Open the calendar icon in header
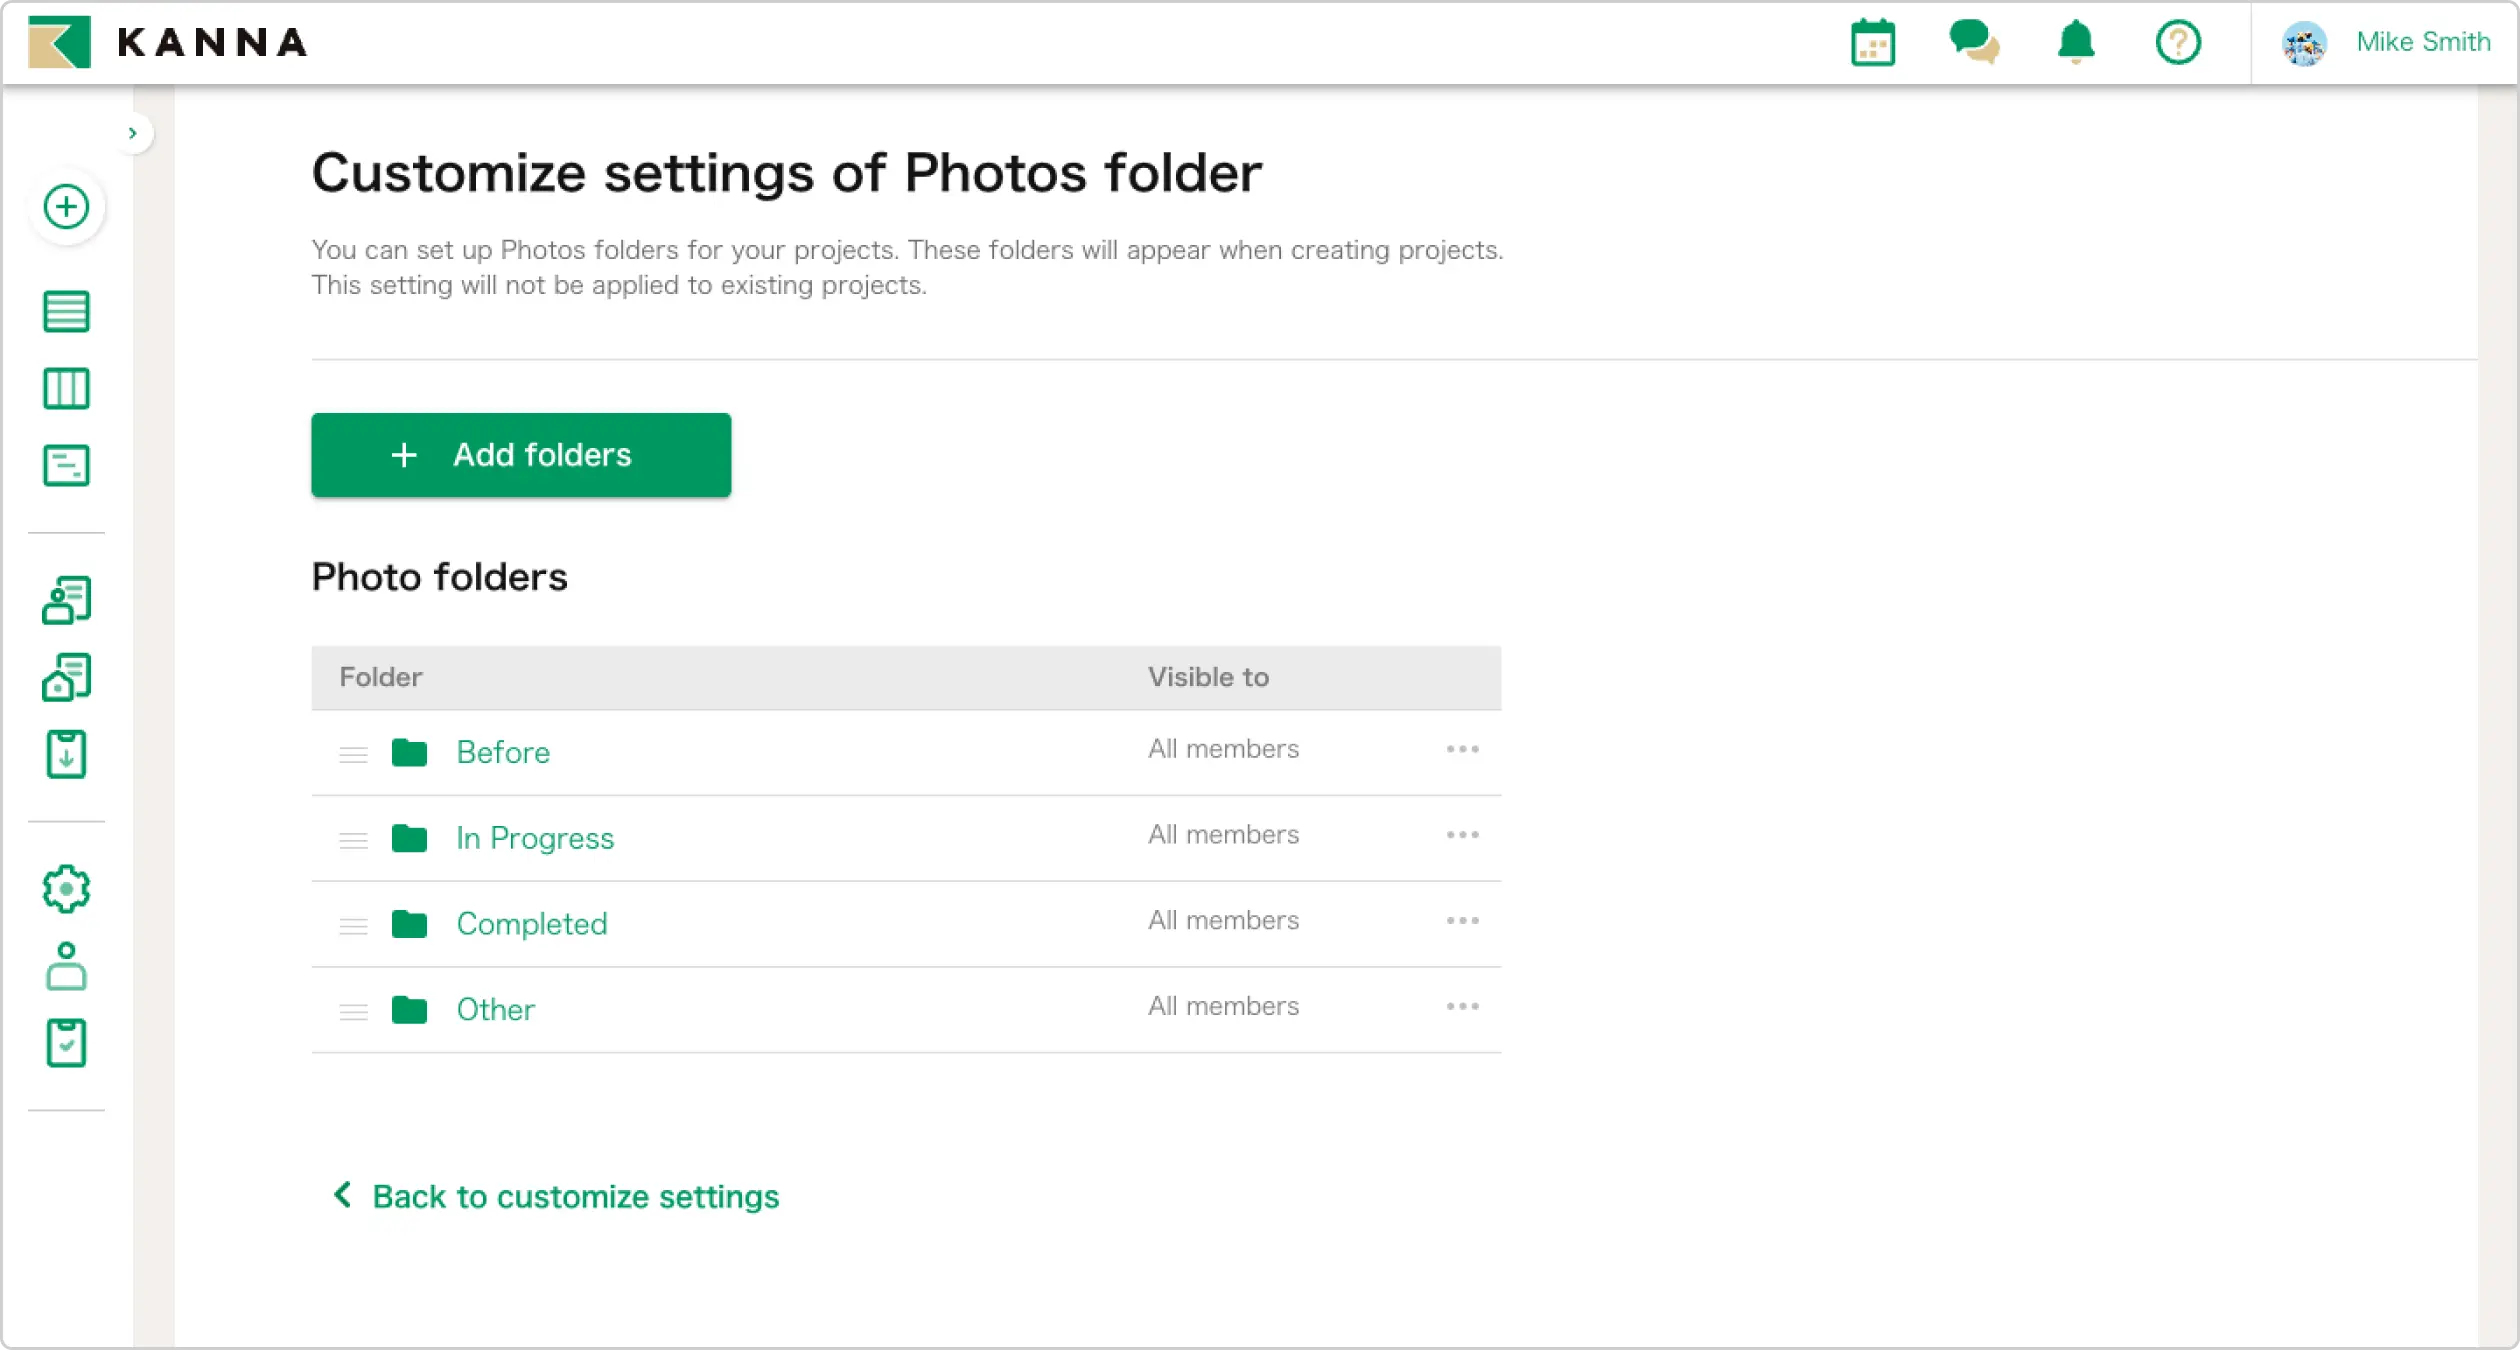The height and width of the screenshot is (1350, 2520). [x=1872, y=43]
